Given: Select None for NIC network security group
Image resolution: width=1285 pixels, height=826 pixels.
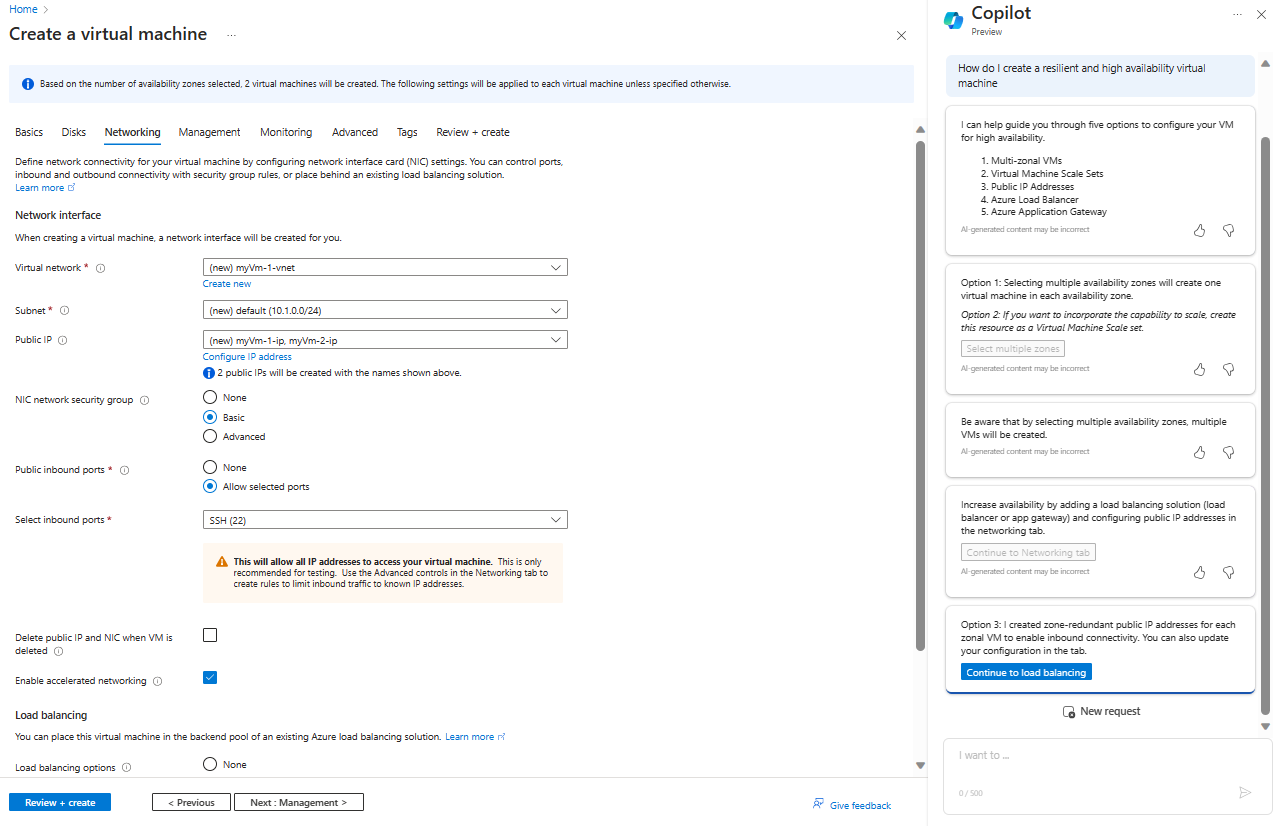Looking at the screenshot, I should tap(210, 398).
